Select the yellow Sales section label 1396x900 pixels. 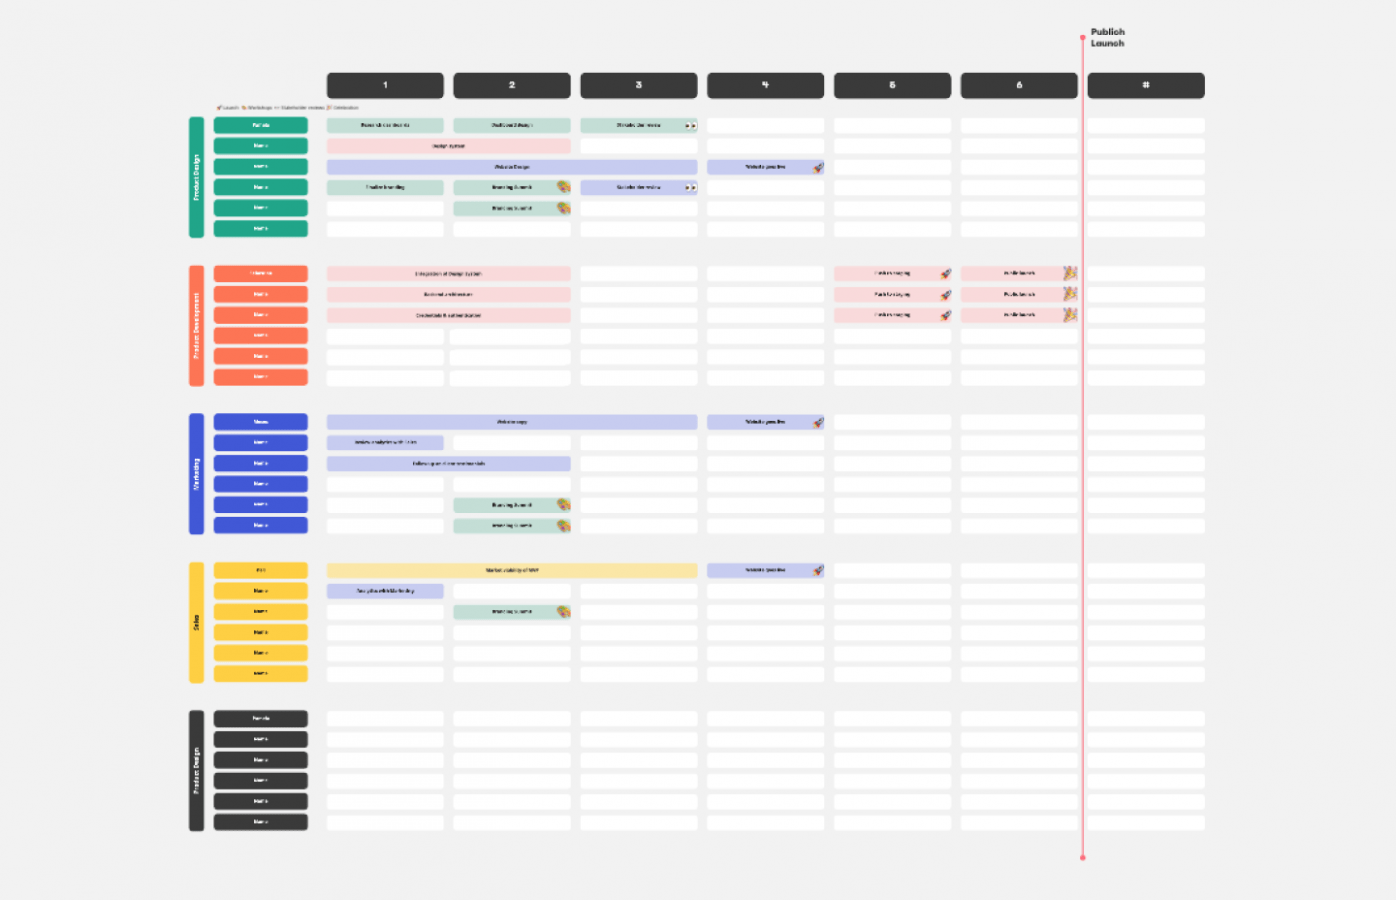pyautogui.click(x=196, y=622)
